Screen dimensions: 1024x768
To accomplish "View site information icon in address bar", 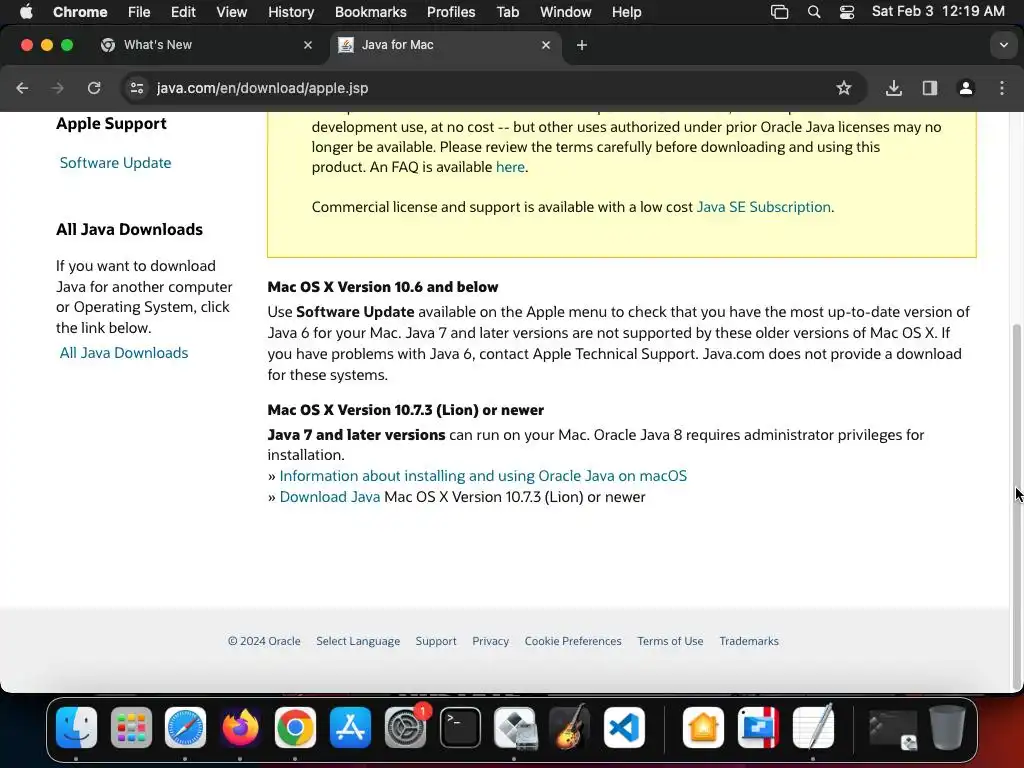I will [x=136, y=88].
